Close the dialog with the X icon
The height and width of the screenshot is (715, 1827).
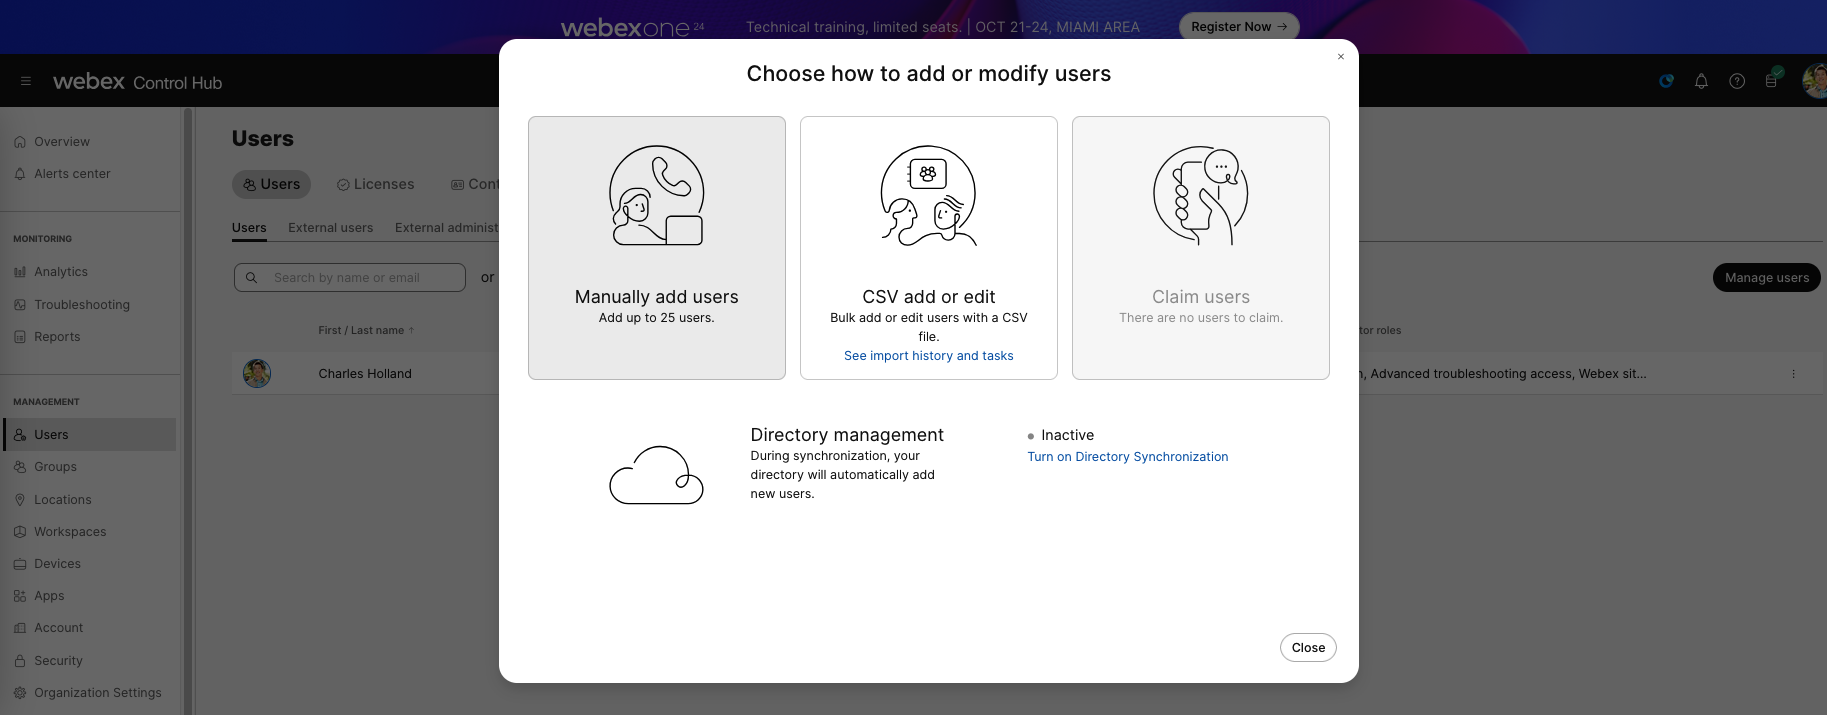(x=1340, y=57)
